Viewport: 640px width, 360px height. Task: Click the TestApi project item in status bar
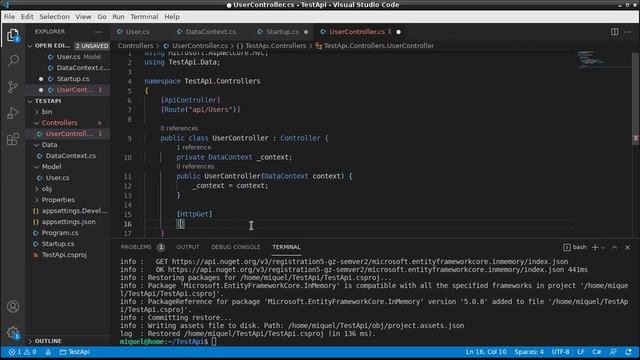tap(75, 352)
